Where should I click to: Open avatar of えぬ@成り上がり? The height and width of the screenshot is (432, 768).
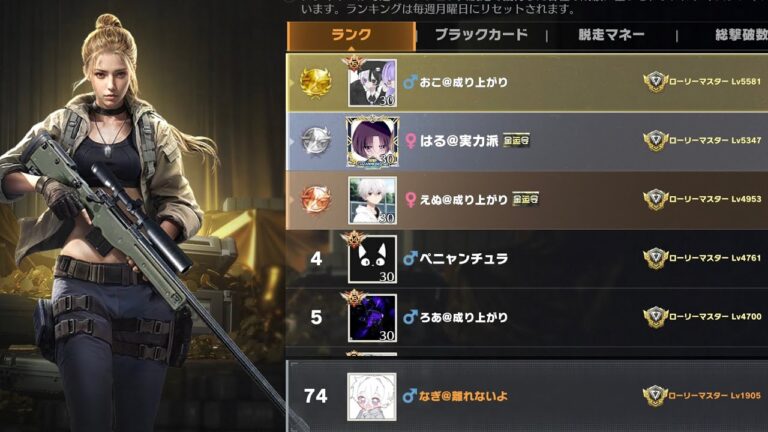pyautogui.click(x=372, y=200)
